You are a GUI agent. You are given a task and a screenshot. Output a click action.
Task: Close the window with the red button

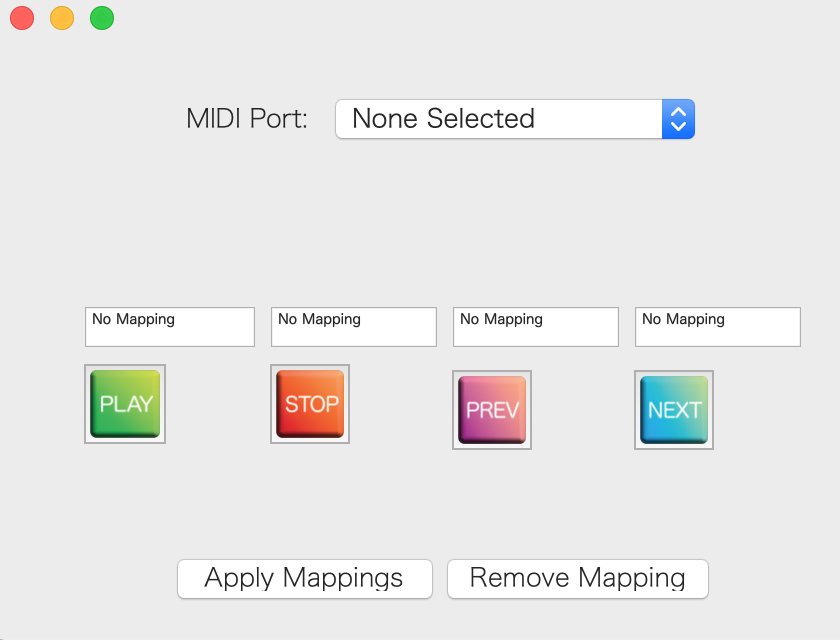tap(22, 18)
